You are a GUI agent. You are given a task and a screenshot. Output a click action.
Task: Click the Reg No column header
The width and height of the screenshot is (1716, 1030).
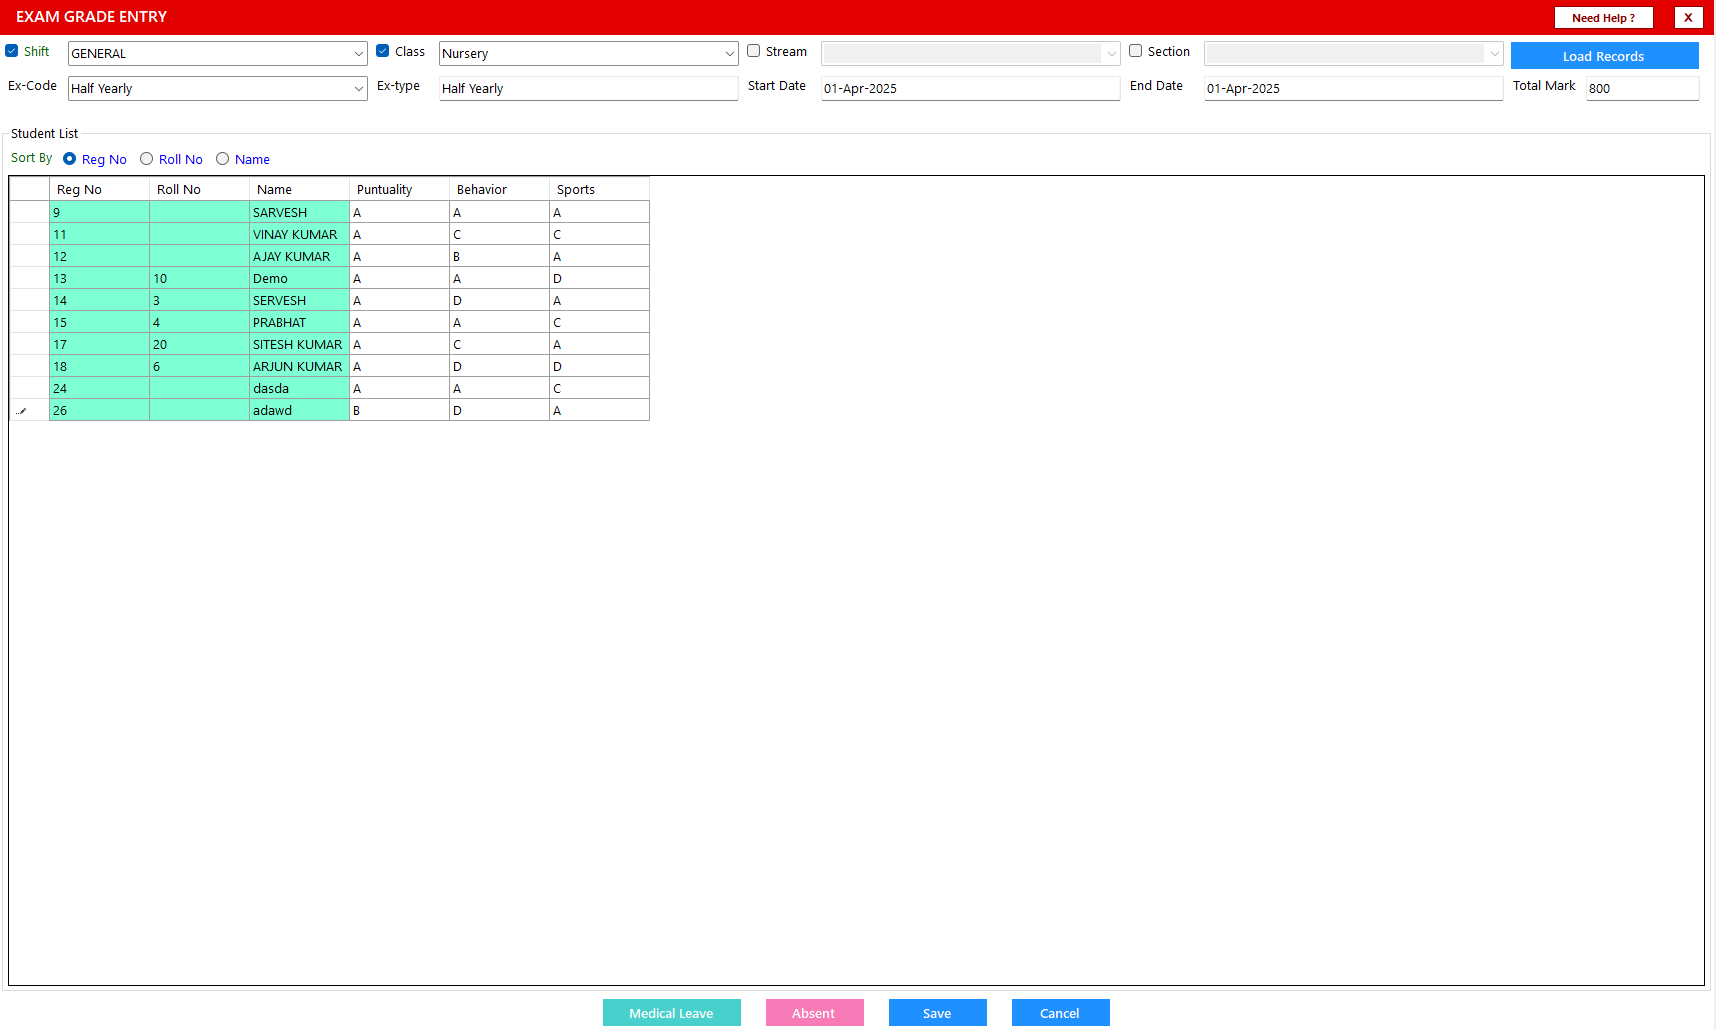[100, 189]
